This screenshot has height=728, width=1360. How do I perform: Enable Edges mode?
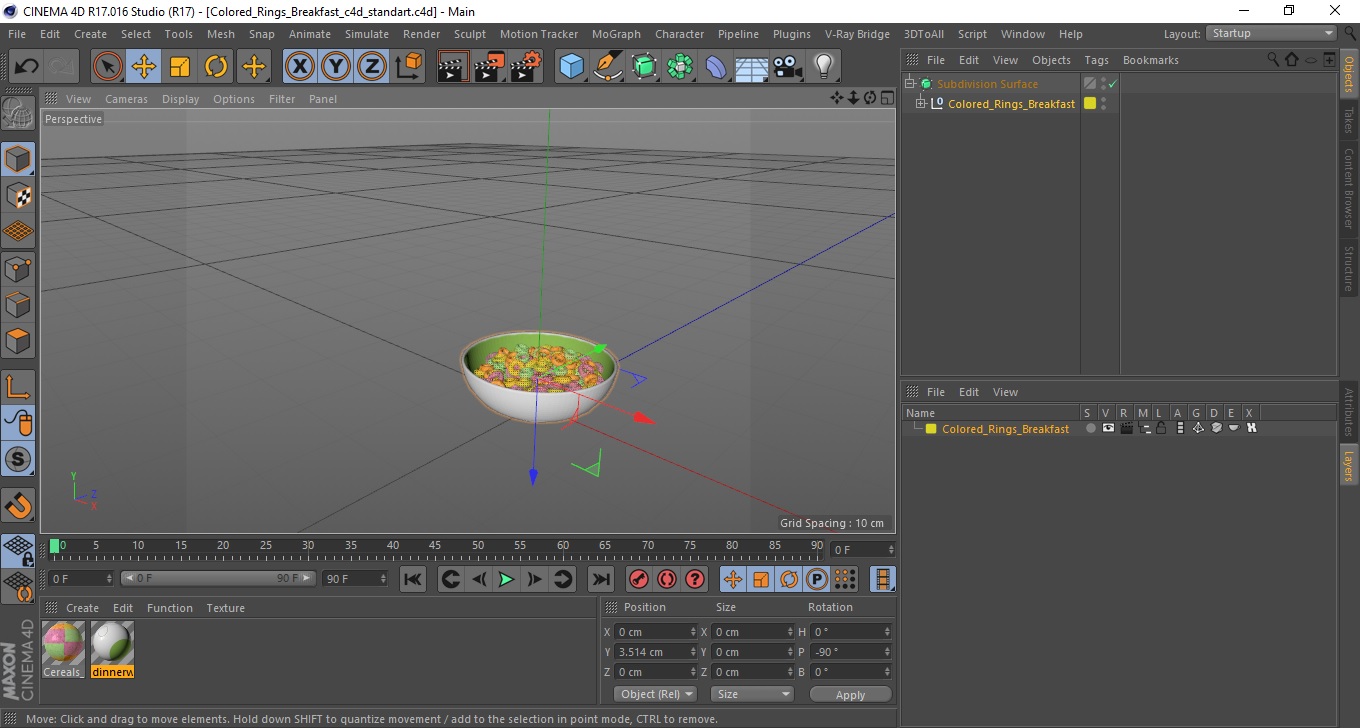click(18, 304)
